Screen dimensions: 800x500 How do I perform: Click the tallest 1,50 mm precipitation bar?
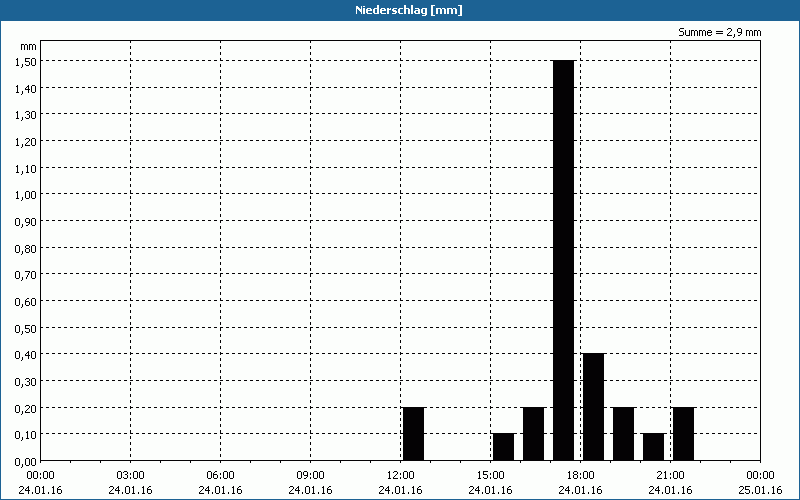click(x=563, y=260)
